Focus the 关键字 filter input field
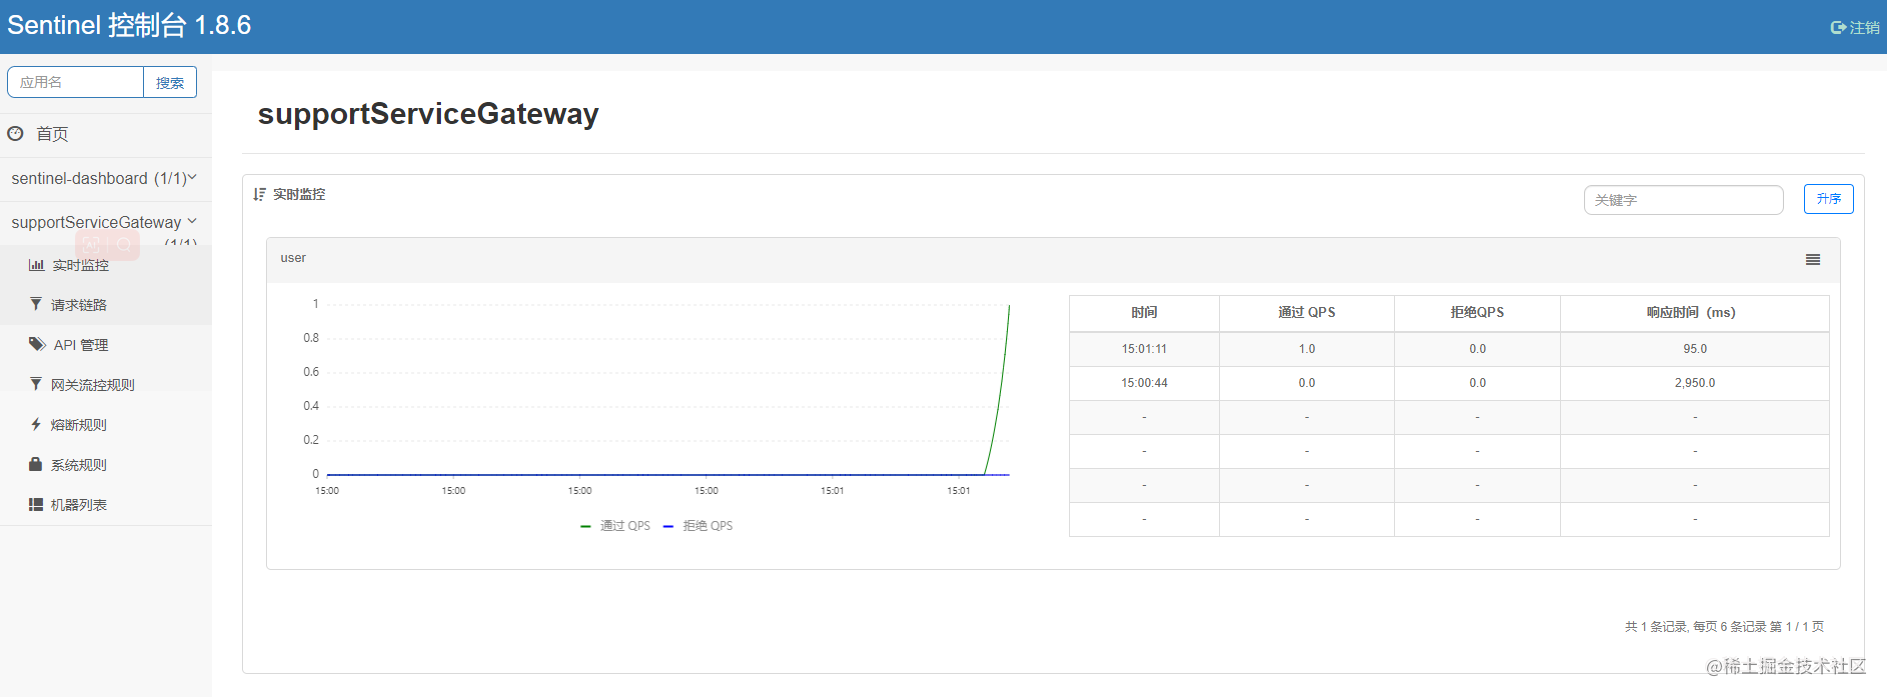 coord(1683,200)
